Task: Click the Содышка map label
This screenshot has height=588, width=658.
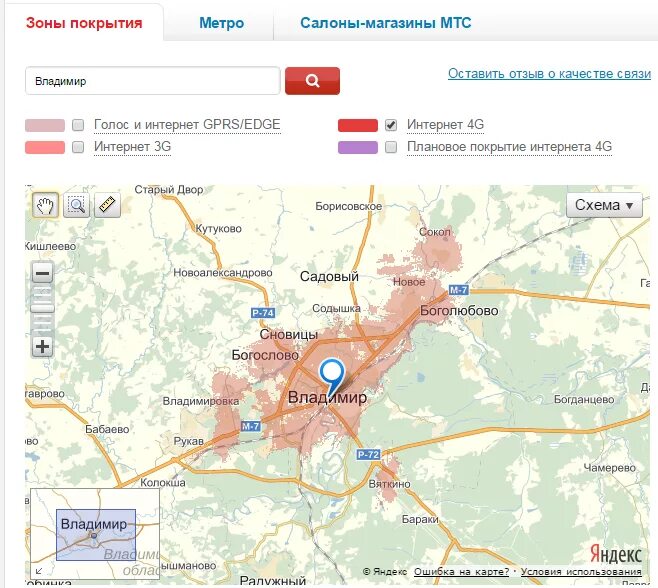Action: click(337, 308)
